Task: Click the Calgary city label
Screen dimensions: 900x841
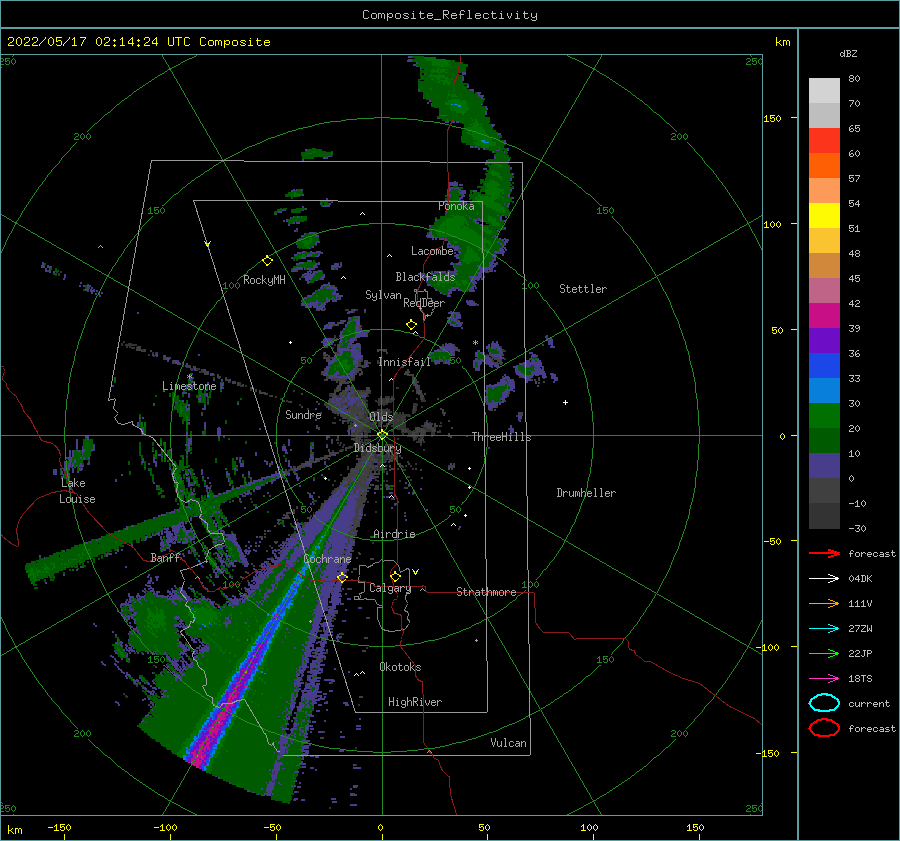Action: click(x=390, y=588)
